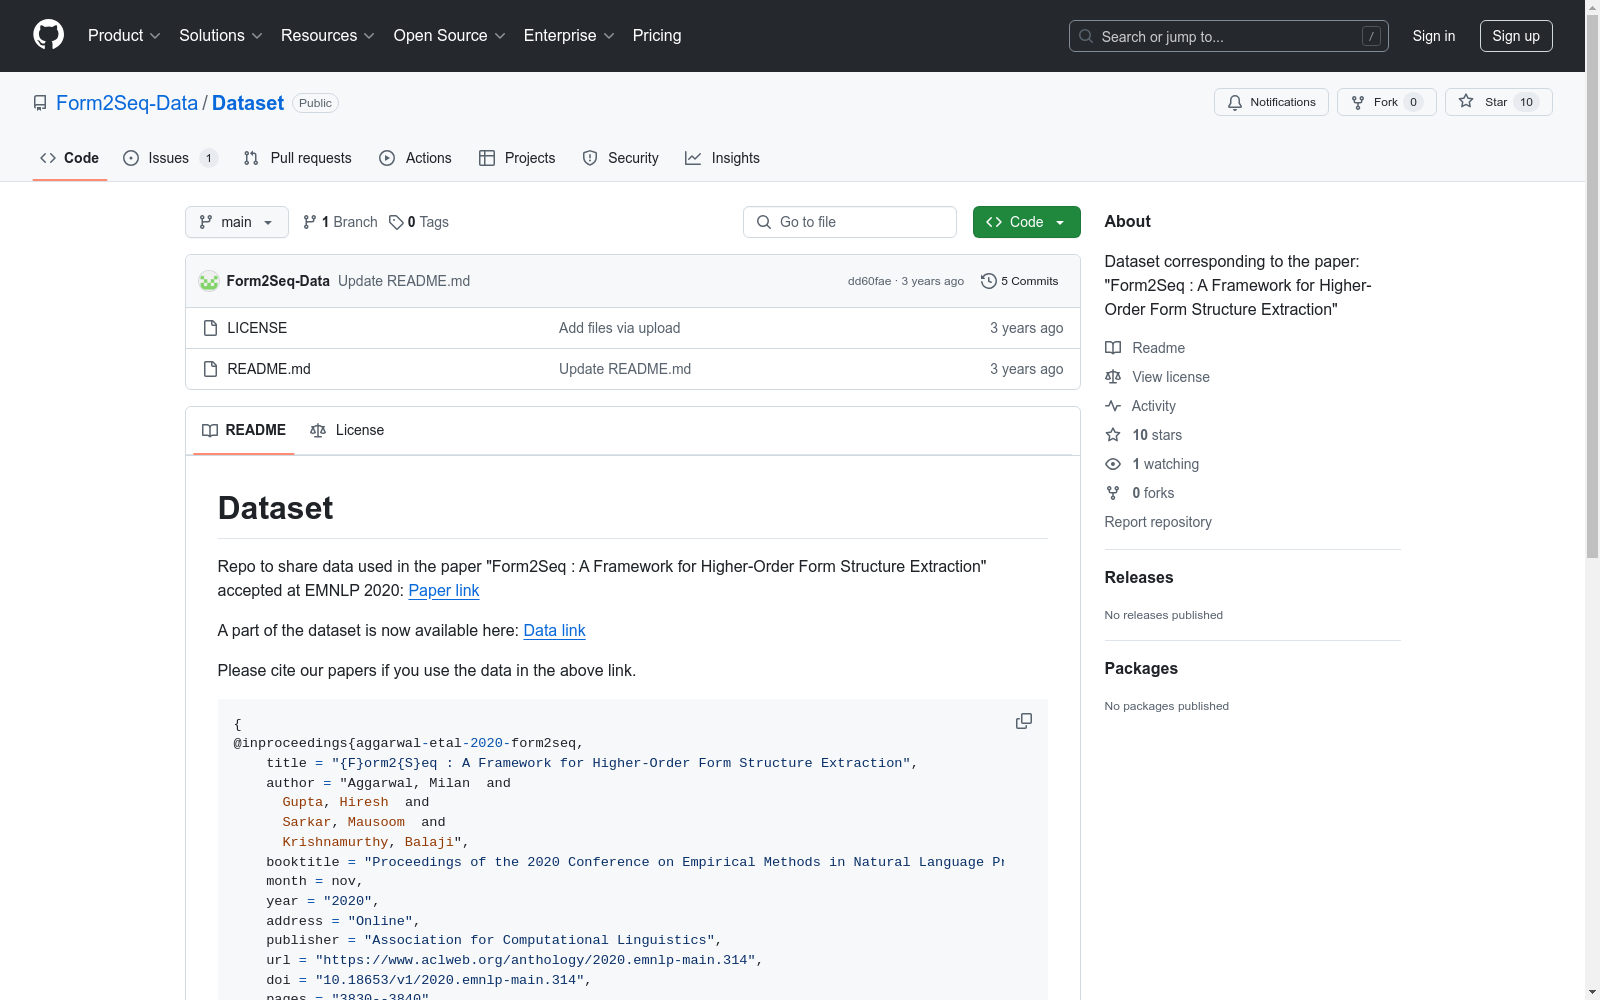Go to Pricing page
This screenshot has width=1600, height=1000.
pyautogui.click(x=657, y=36)
